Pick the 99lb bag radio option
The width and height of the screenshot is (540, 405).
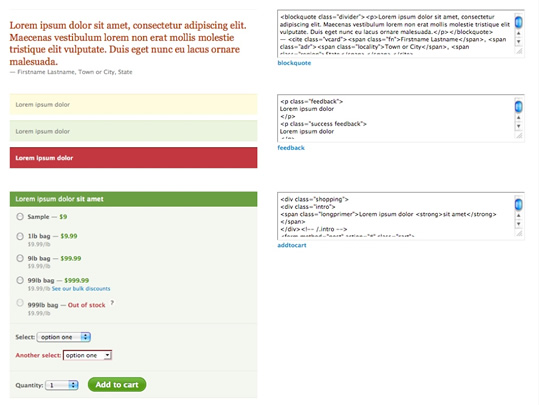(20, 280)
